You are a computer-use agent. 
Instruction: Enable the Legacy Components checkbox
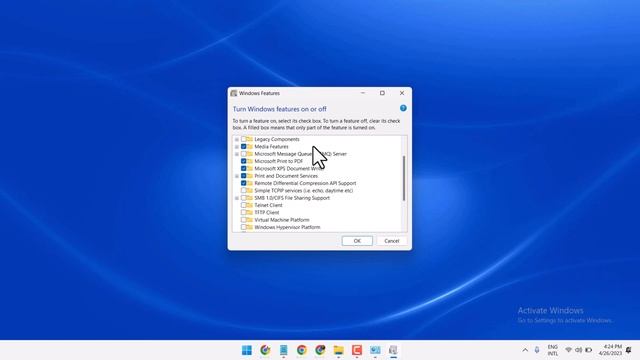click(x=243, y=139)
